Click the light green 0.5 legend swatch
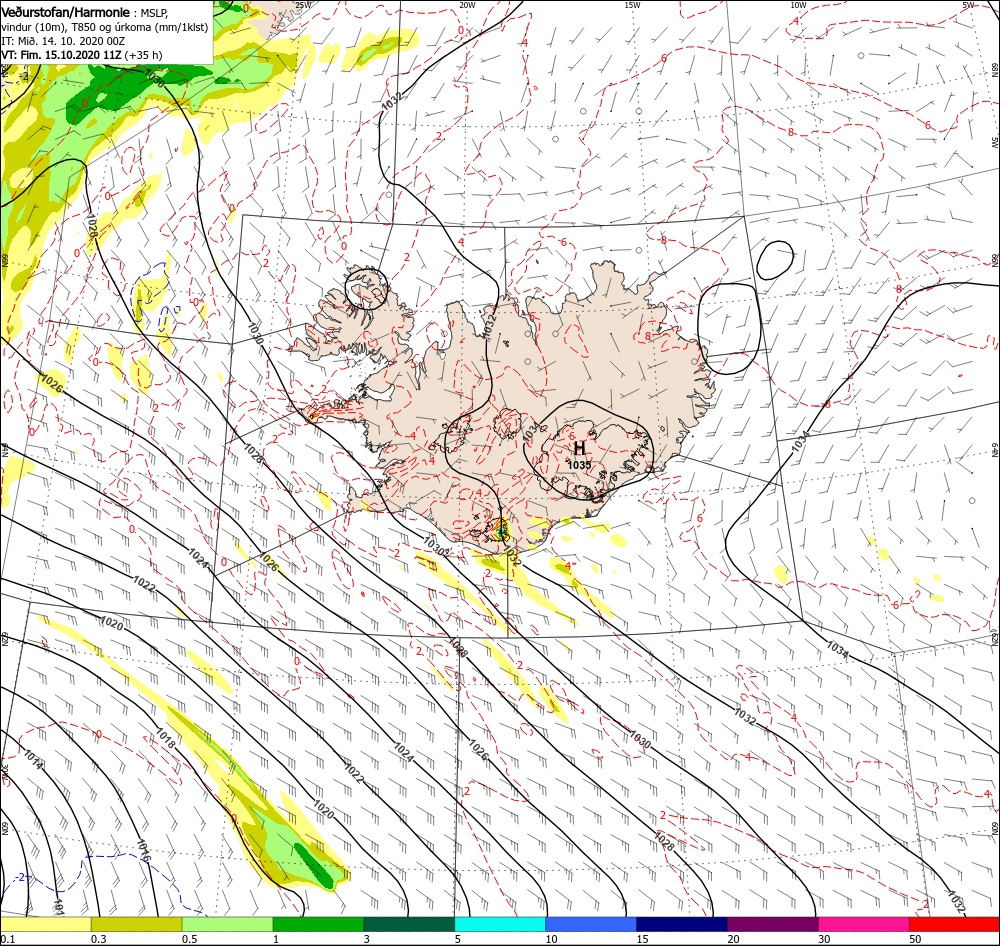The width and height of the screenshot is (1000, 946). tap(228, 924)
